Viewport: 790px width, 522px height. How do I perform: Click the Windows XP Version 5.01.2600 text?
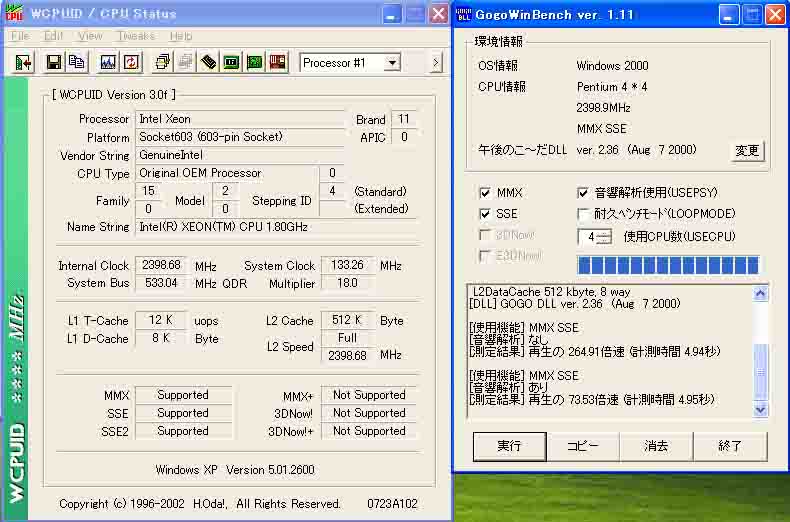point(235,470)
